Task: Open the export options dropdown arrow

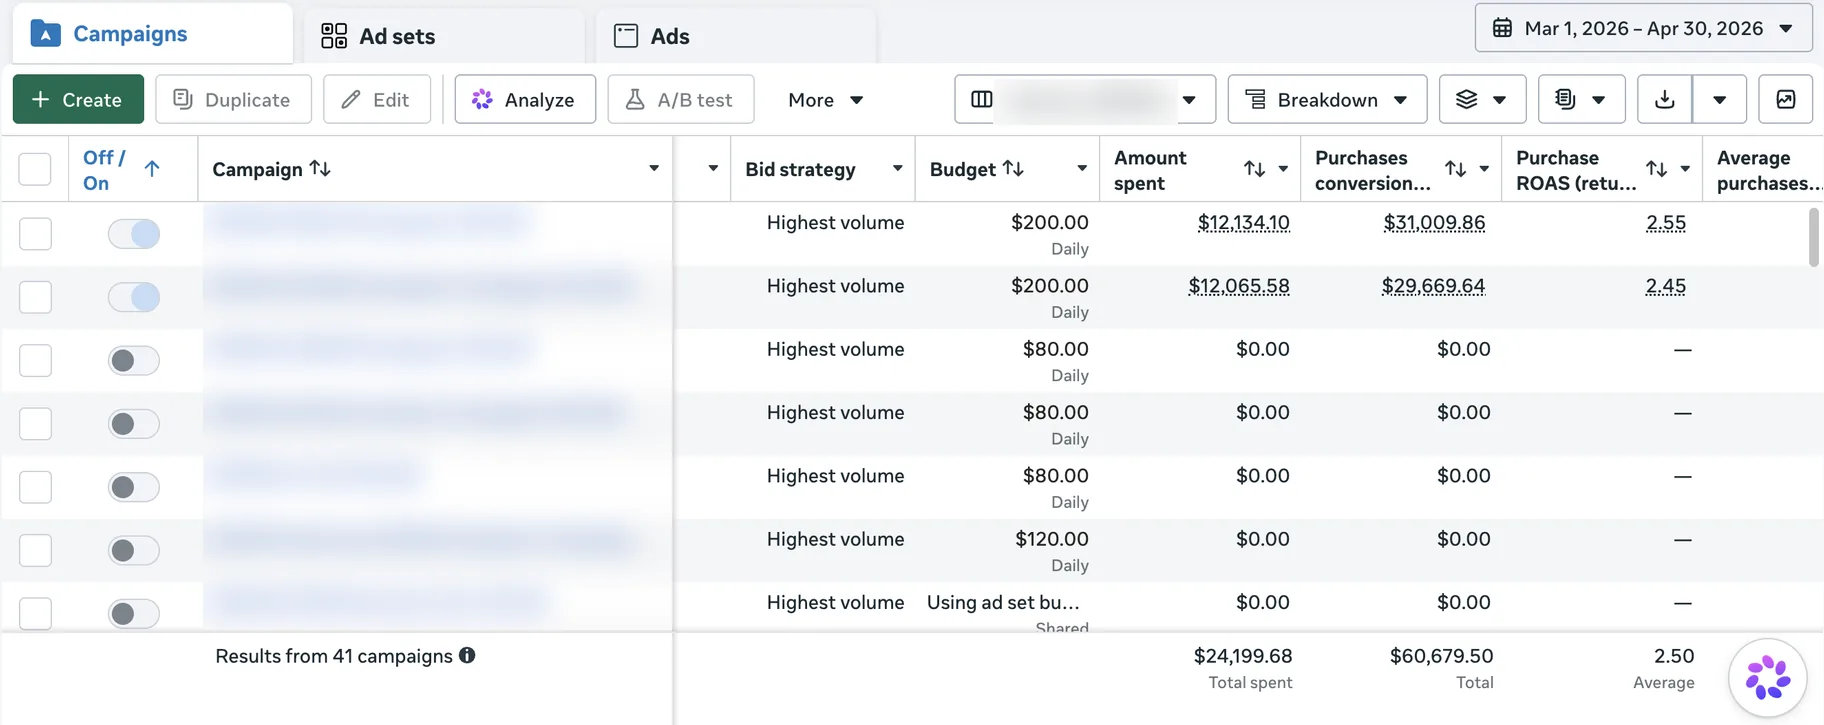Action: [1720, 99]
